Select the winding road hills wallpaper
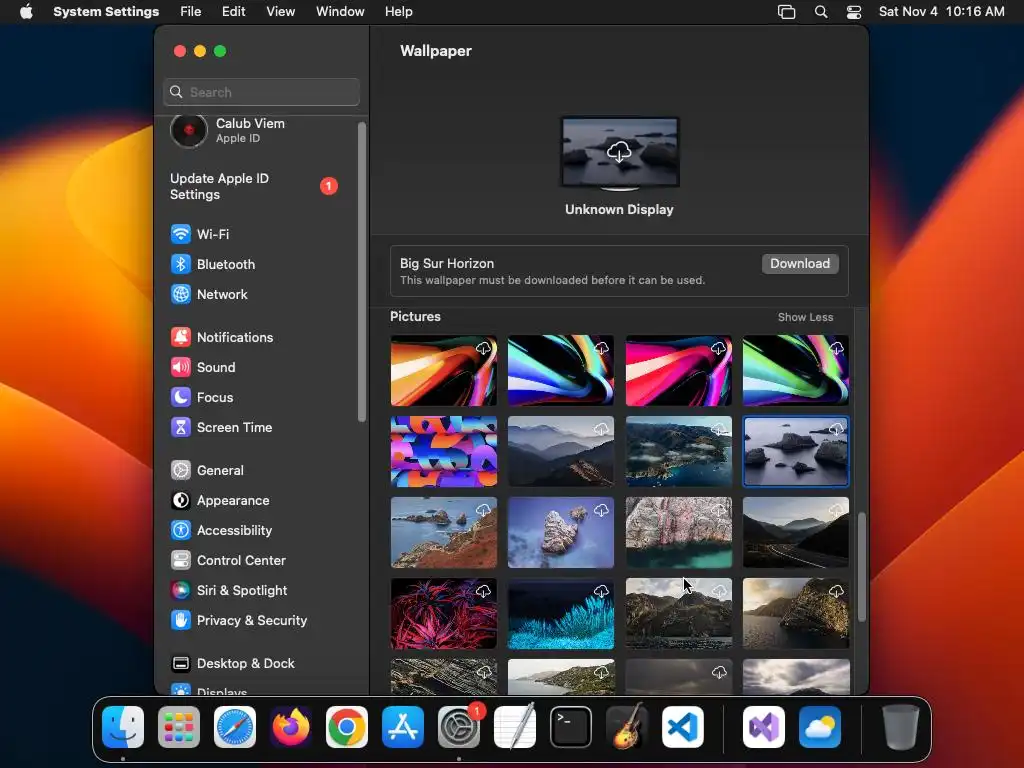 [x=796, y=532]
